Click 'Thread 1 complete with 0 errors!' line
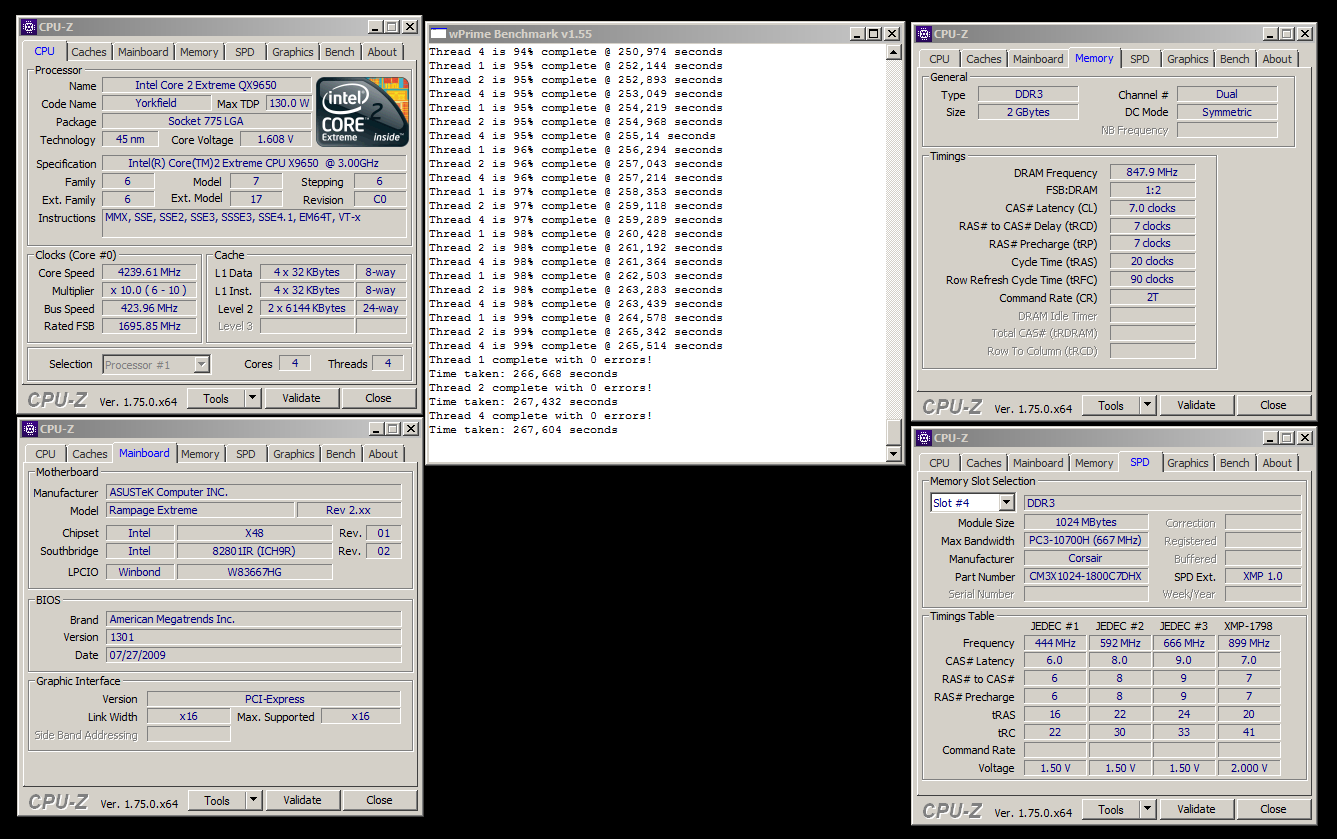Viewport: 1337px width, 839px height. coord(540,360)
